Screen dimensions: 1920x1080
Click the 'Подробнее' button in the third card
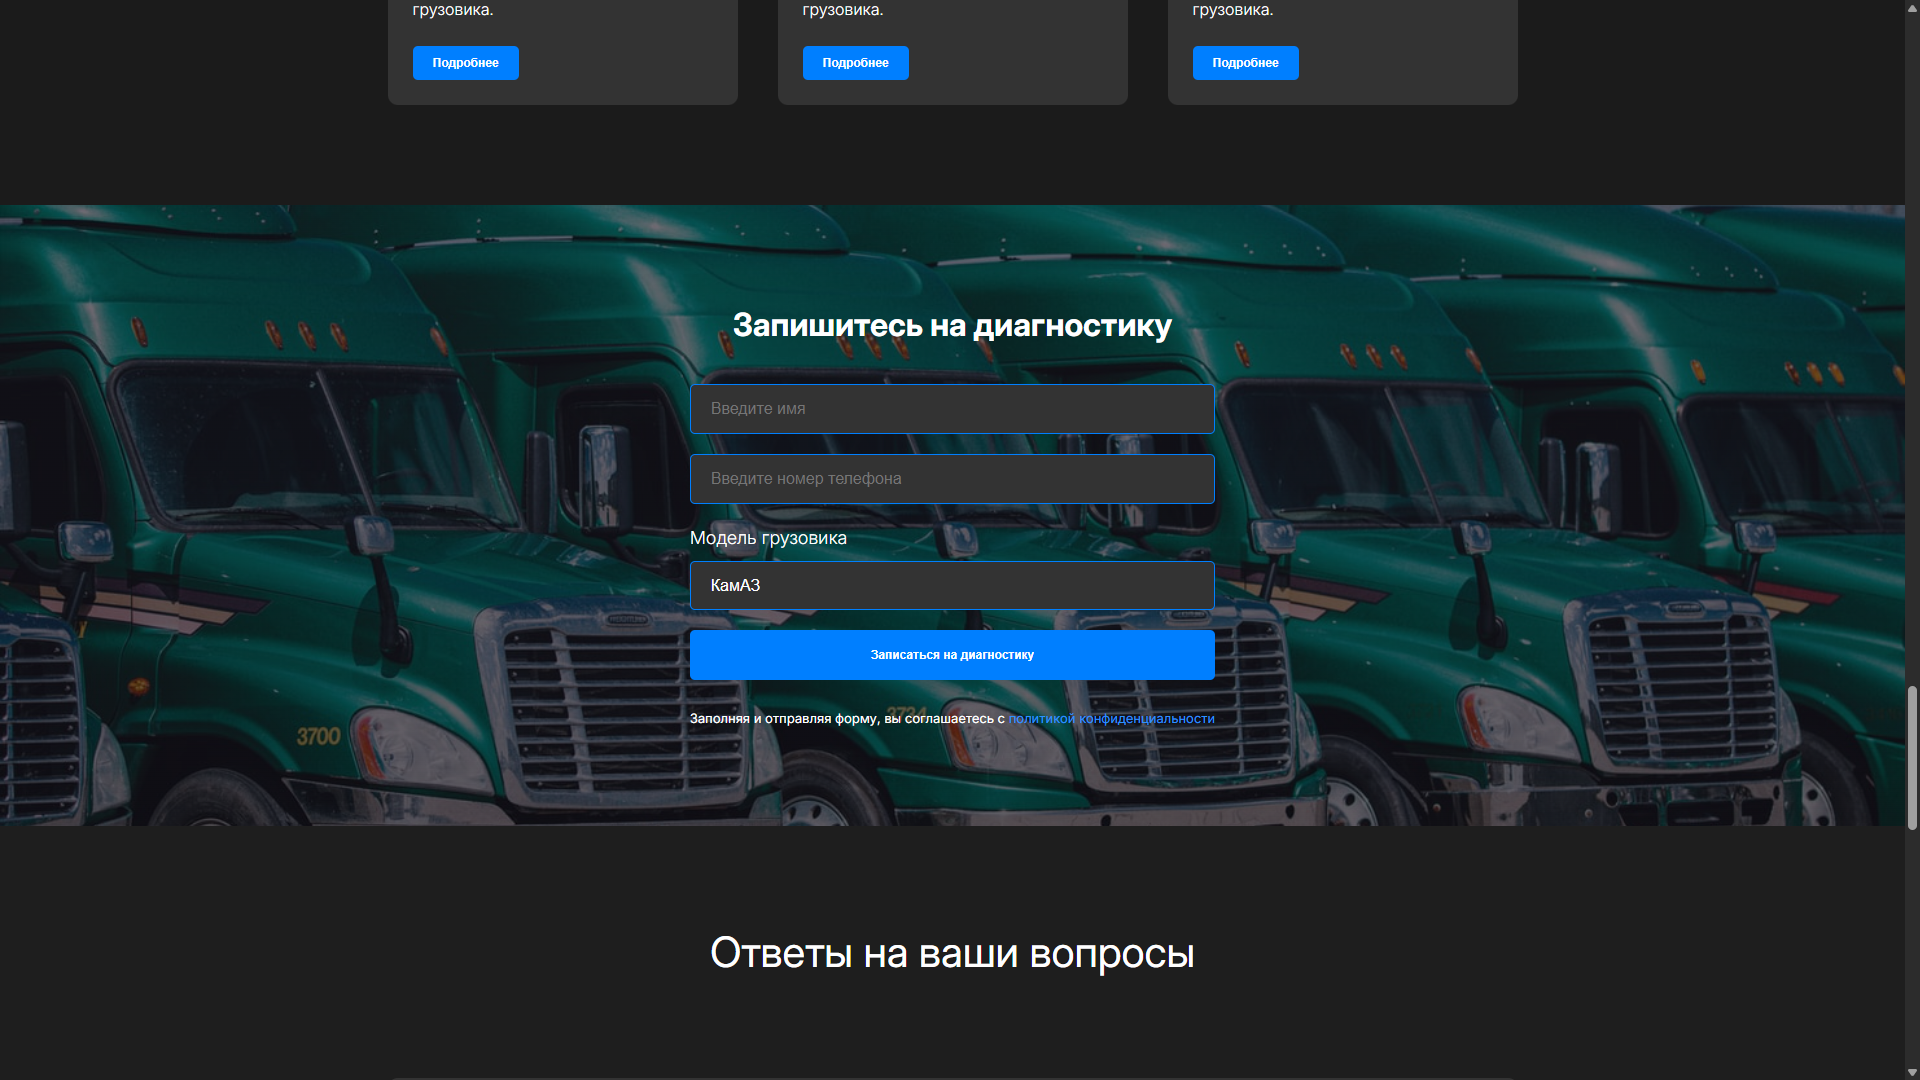click(1246, 63)
